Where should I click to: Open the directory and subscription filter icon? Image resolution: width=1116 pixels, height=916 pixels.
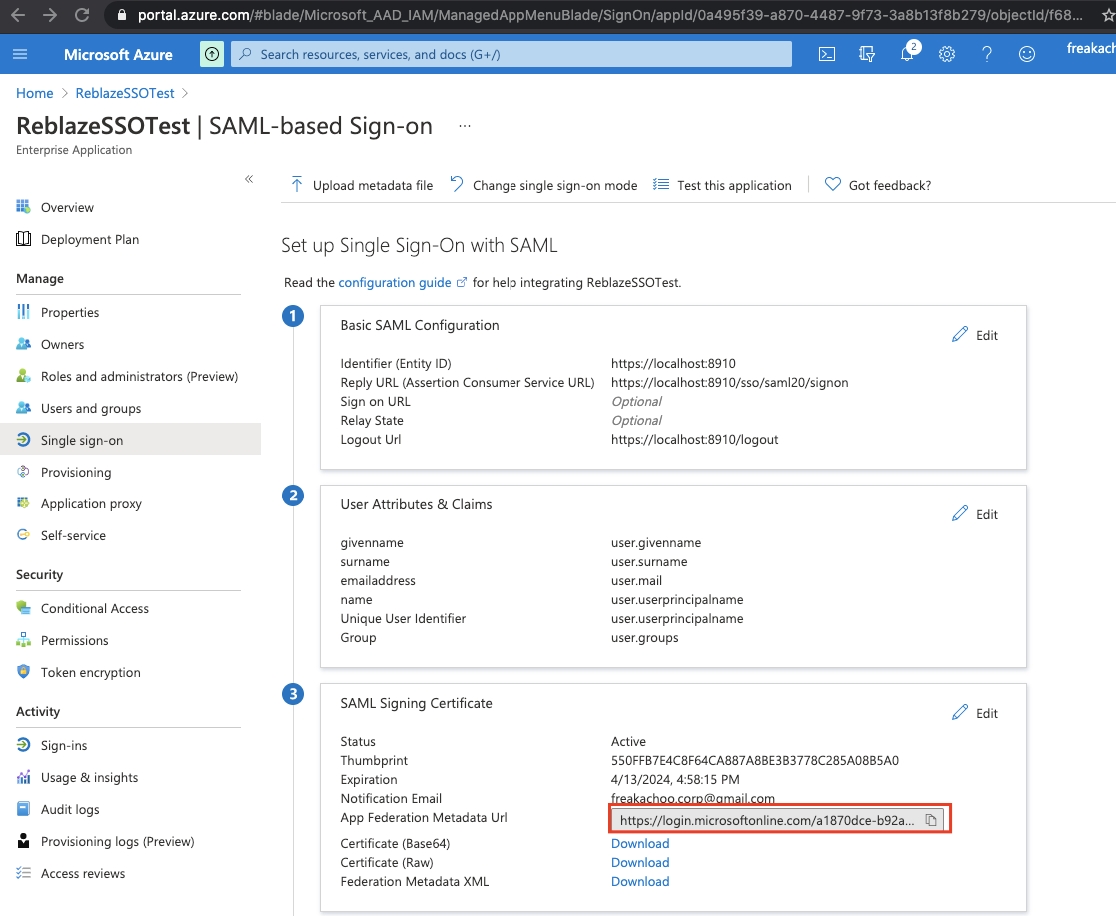[x=867, y=54]
